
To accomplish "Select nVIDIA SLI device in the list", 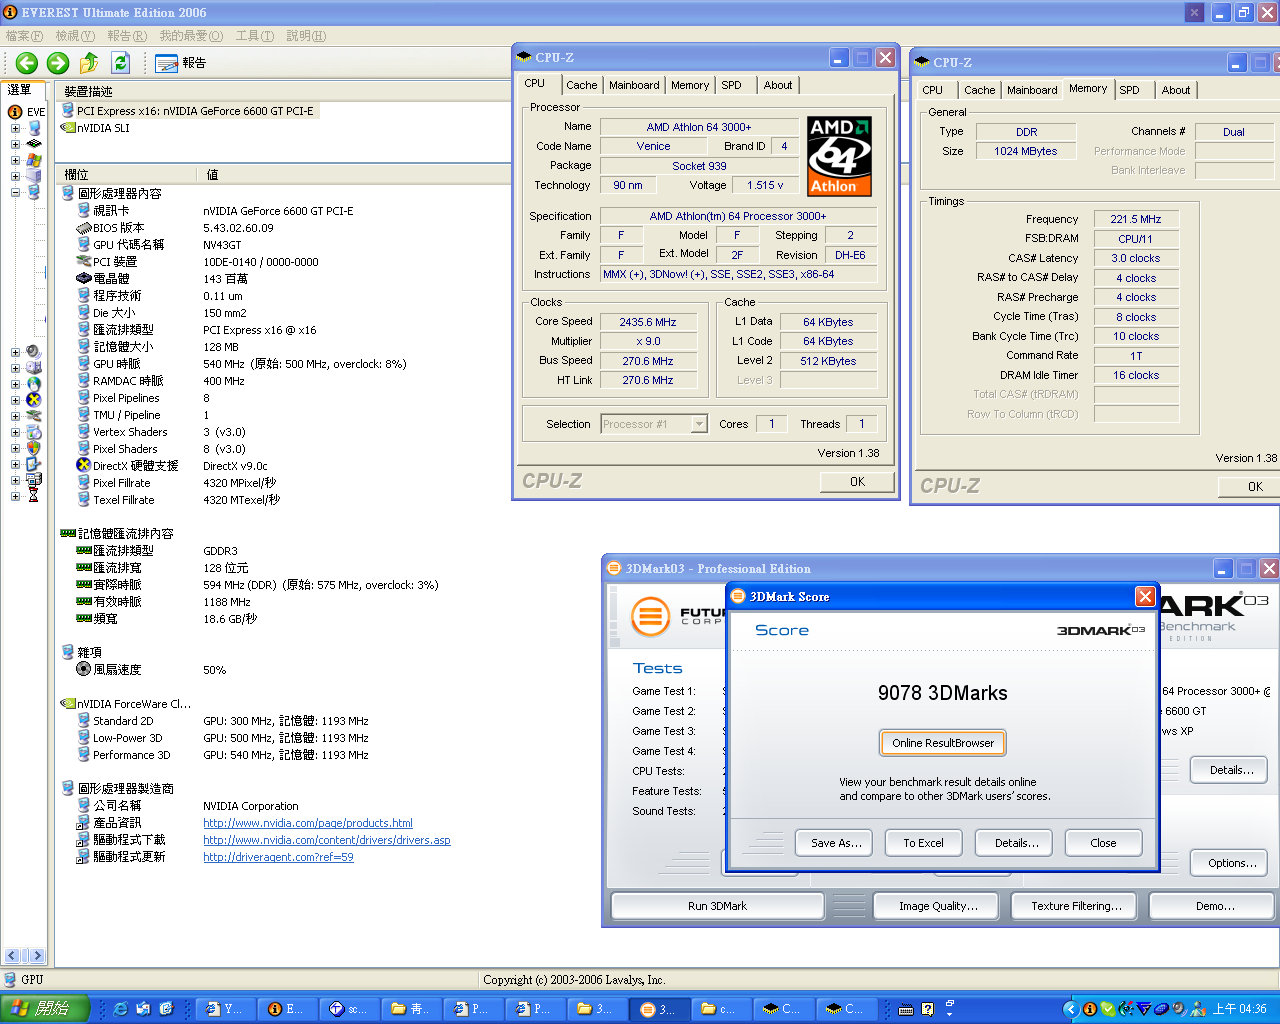I will tap(103, 128).
